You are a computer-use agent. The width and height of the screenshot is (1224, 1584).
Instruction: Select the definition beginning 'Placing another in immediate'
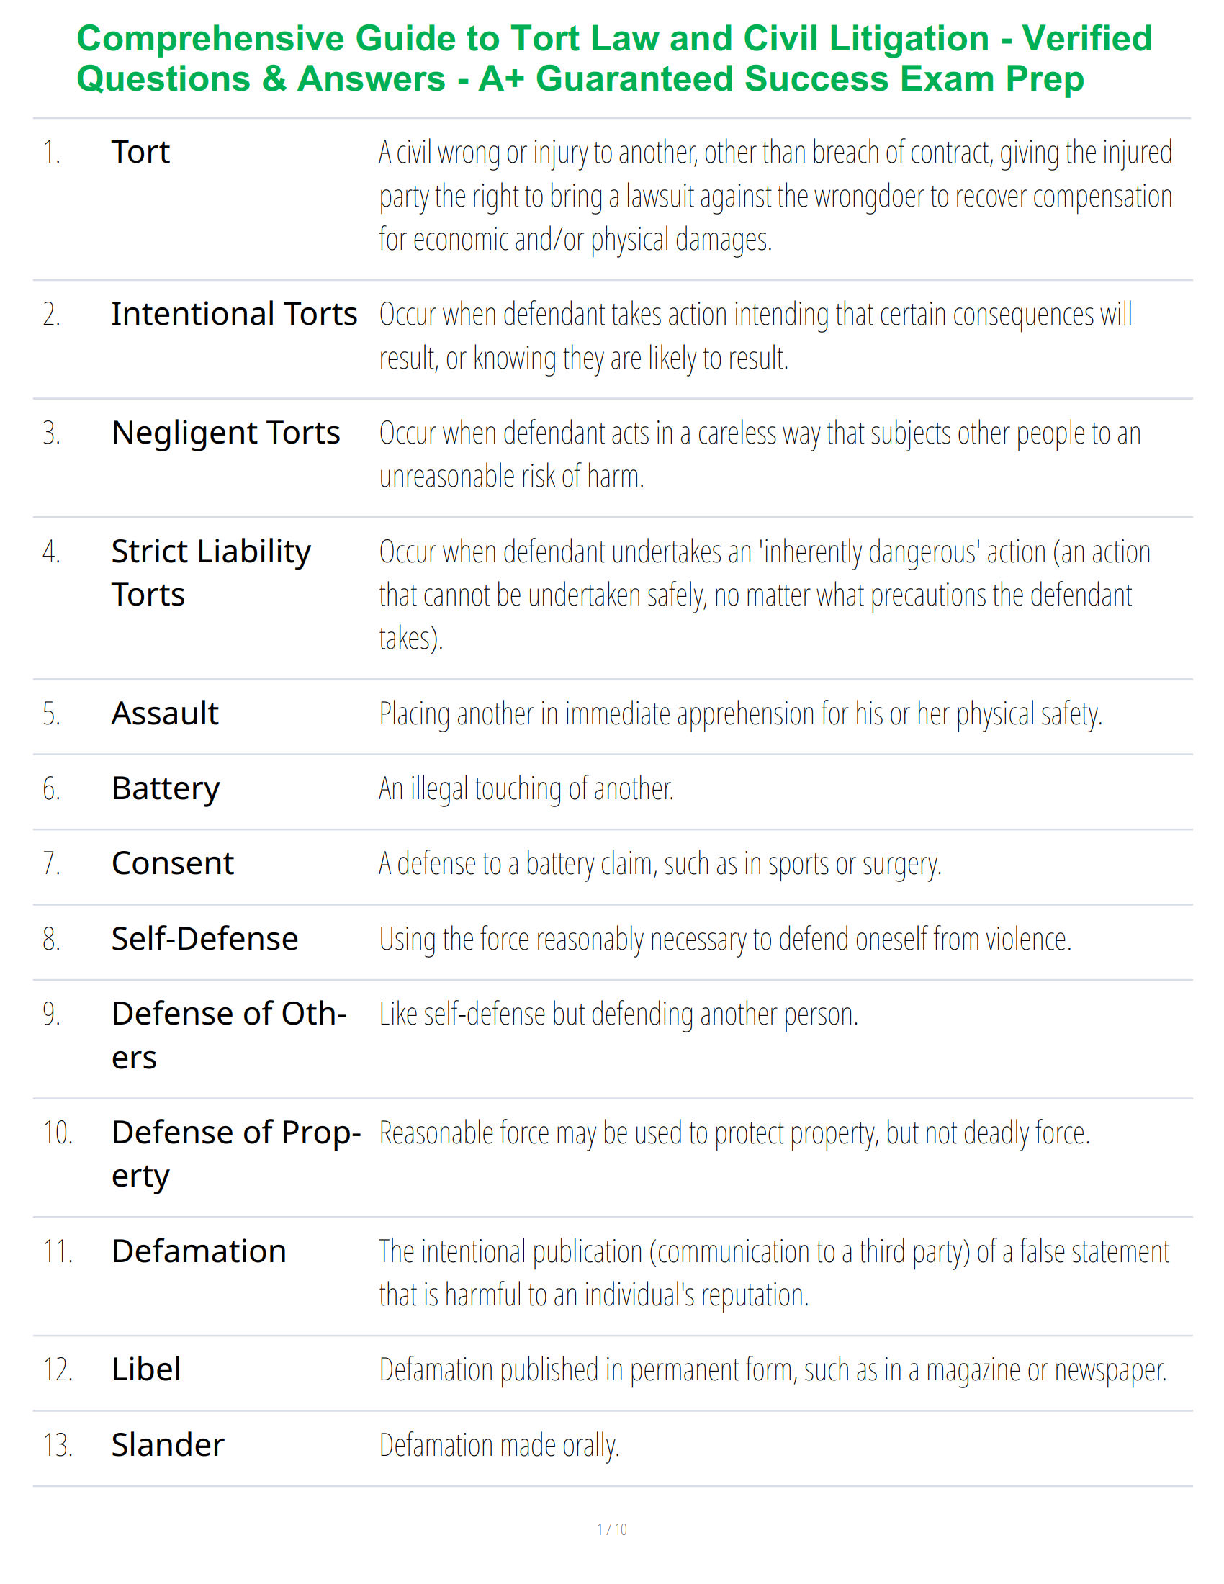click(740, 714)
